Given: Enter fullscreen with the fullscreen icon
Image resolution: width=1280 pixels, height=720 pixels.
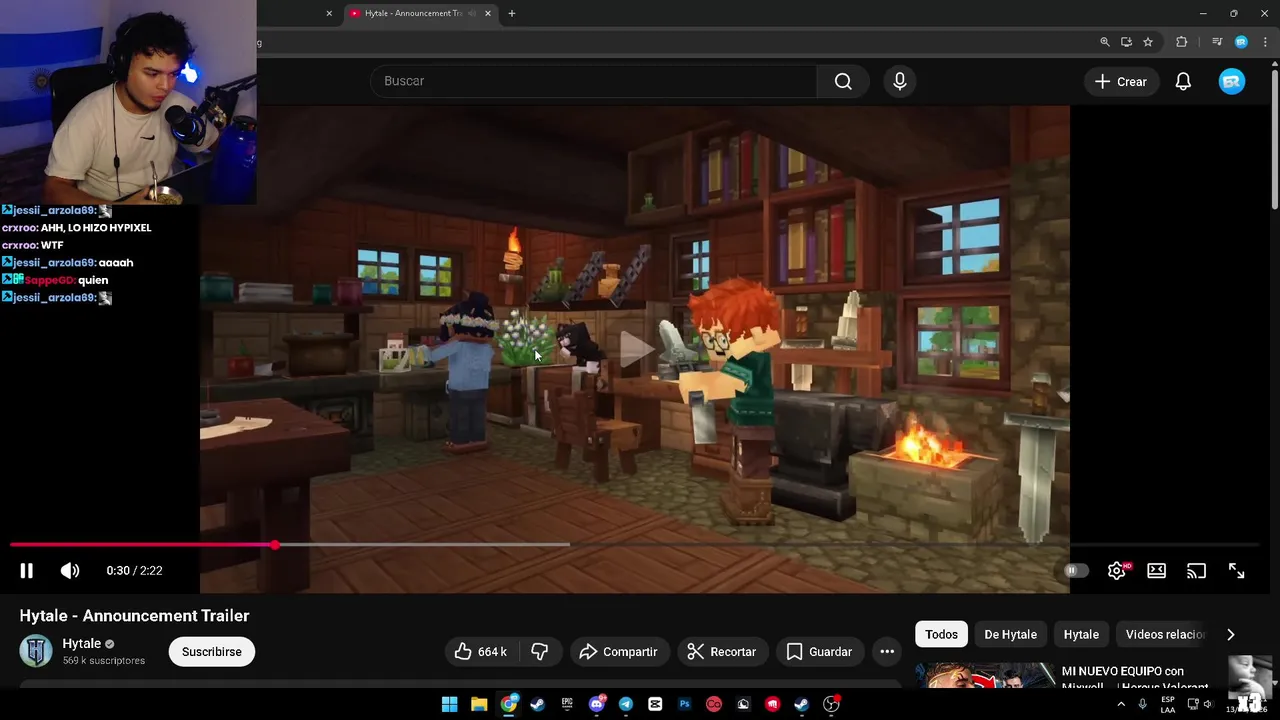Looking at the screenshot, I should (1236, 570).
